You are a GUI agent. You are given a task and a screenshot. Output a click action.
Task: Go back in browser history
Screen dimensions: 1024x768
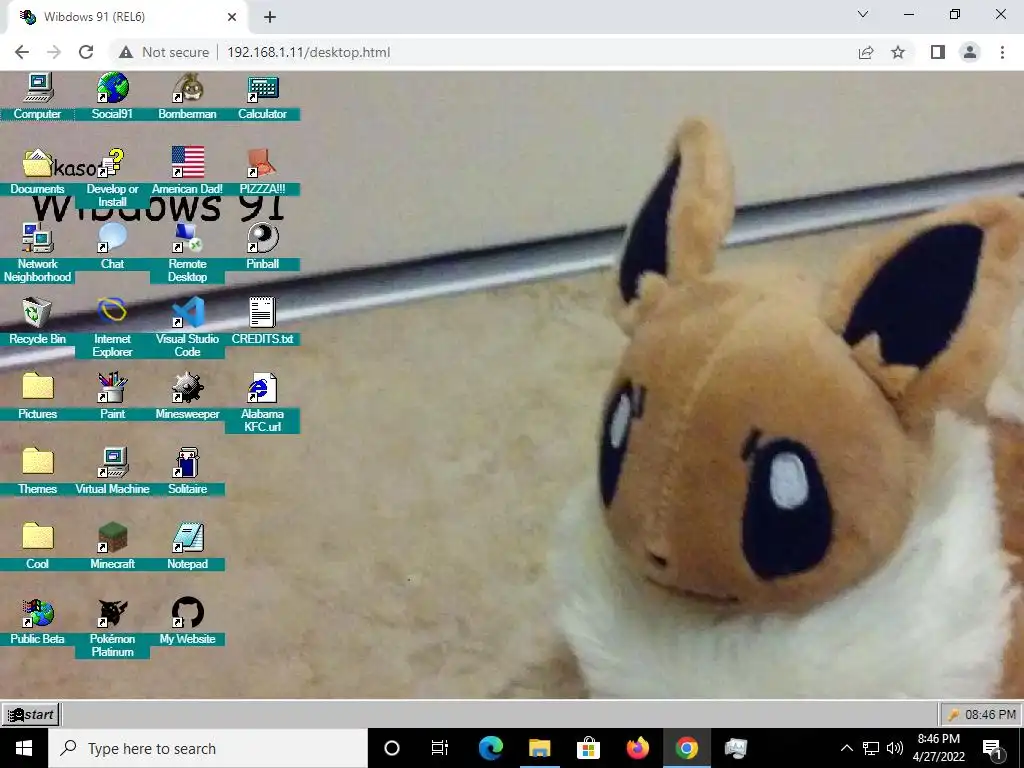click(x=22, y=52)
